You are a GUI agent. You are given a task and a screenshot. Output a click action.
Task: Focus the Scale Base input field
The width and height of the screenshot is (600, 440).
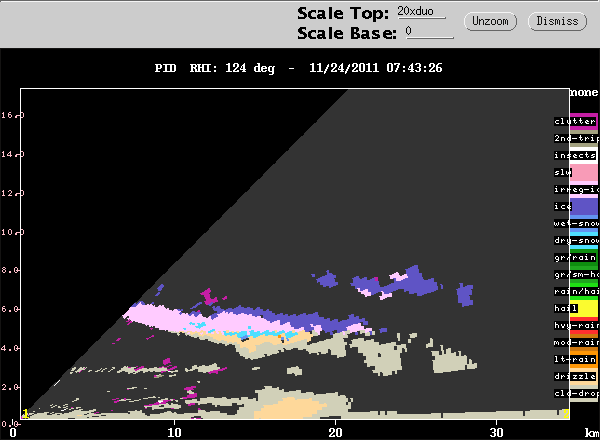pyautogui.click(x=429, y=32)
